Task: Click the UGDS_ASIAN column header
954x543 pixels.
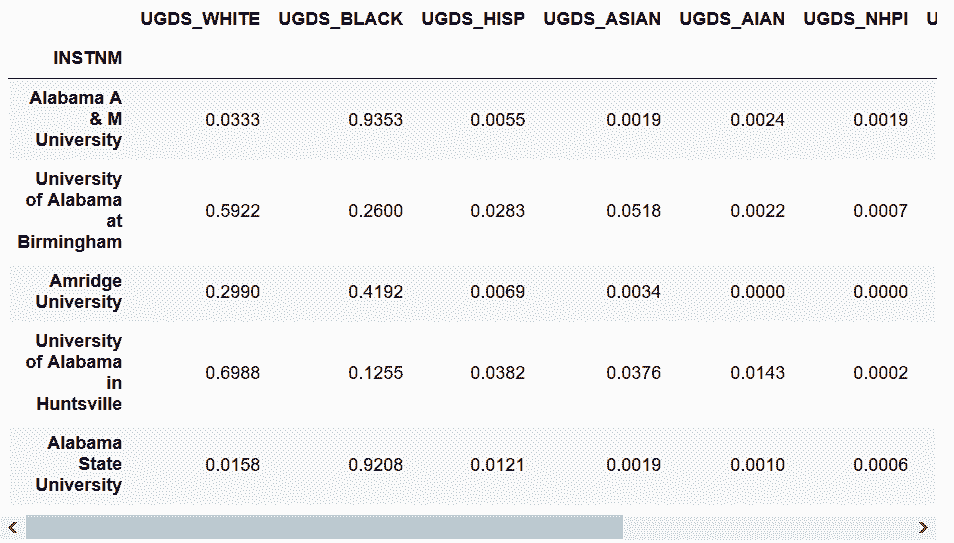Action: [x=602, y=19]
